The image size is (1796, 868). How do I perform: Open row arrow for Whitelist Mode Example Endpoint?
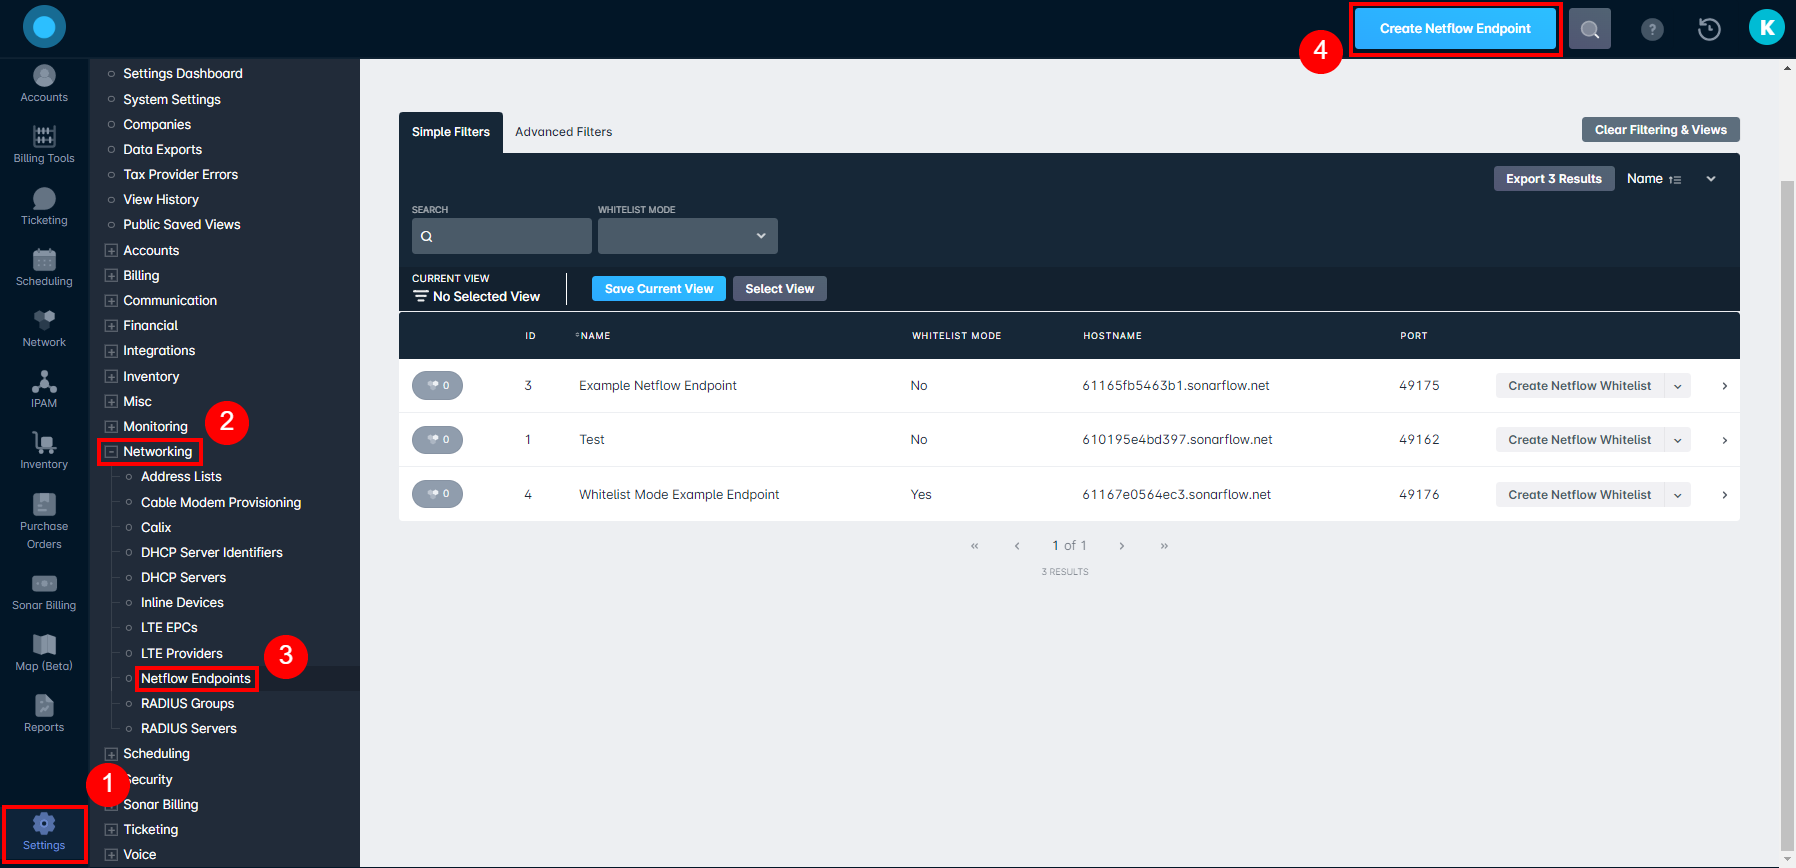[1724, 495]
